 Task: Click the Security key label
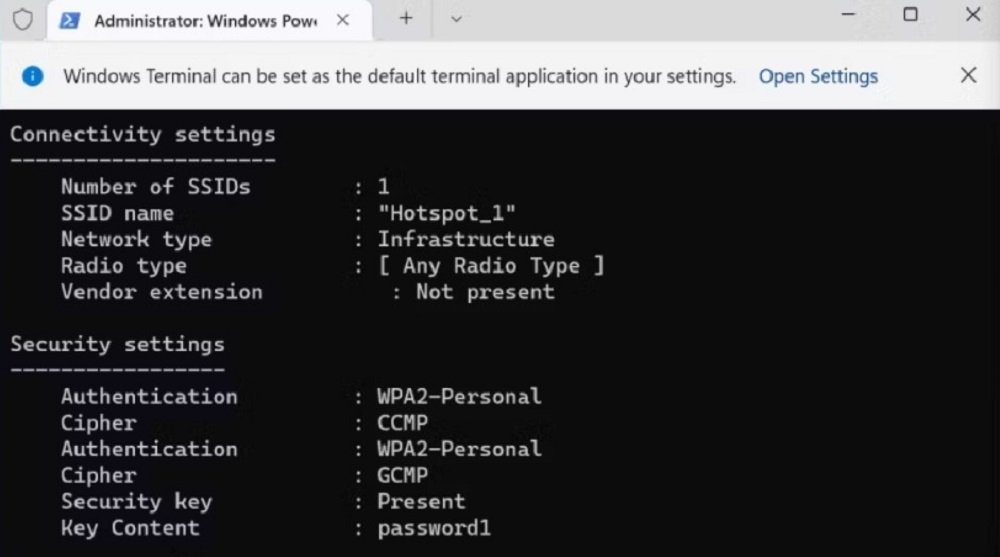(136, 502)
